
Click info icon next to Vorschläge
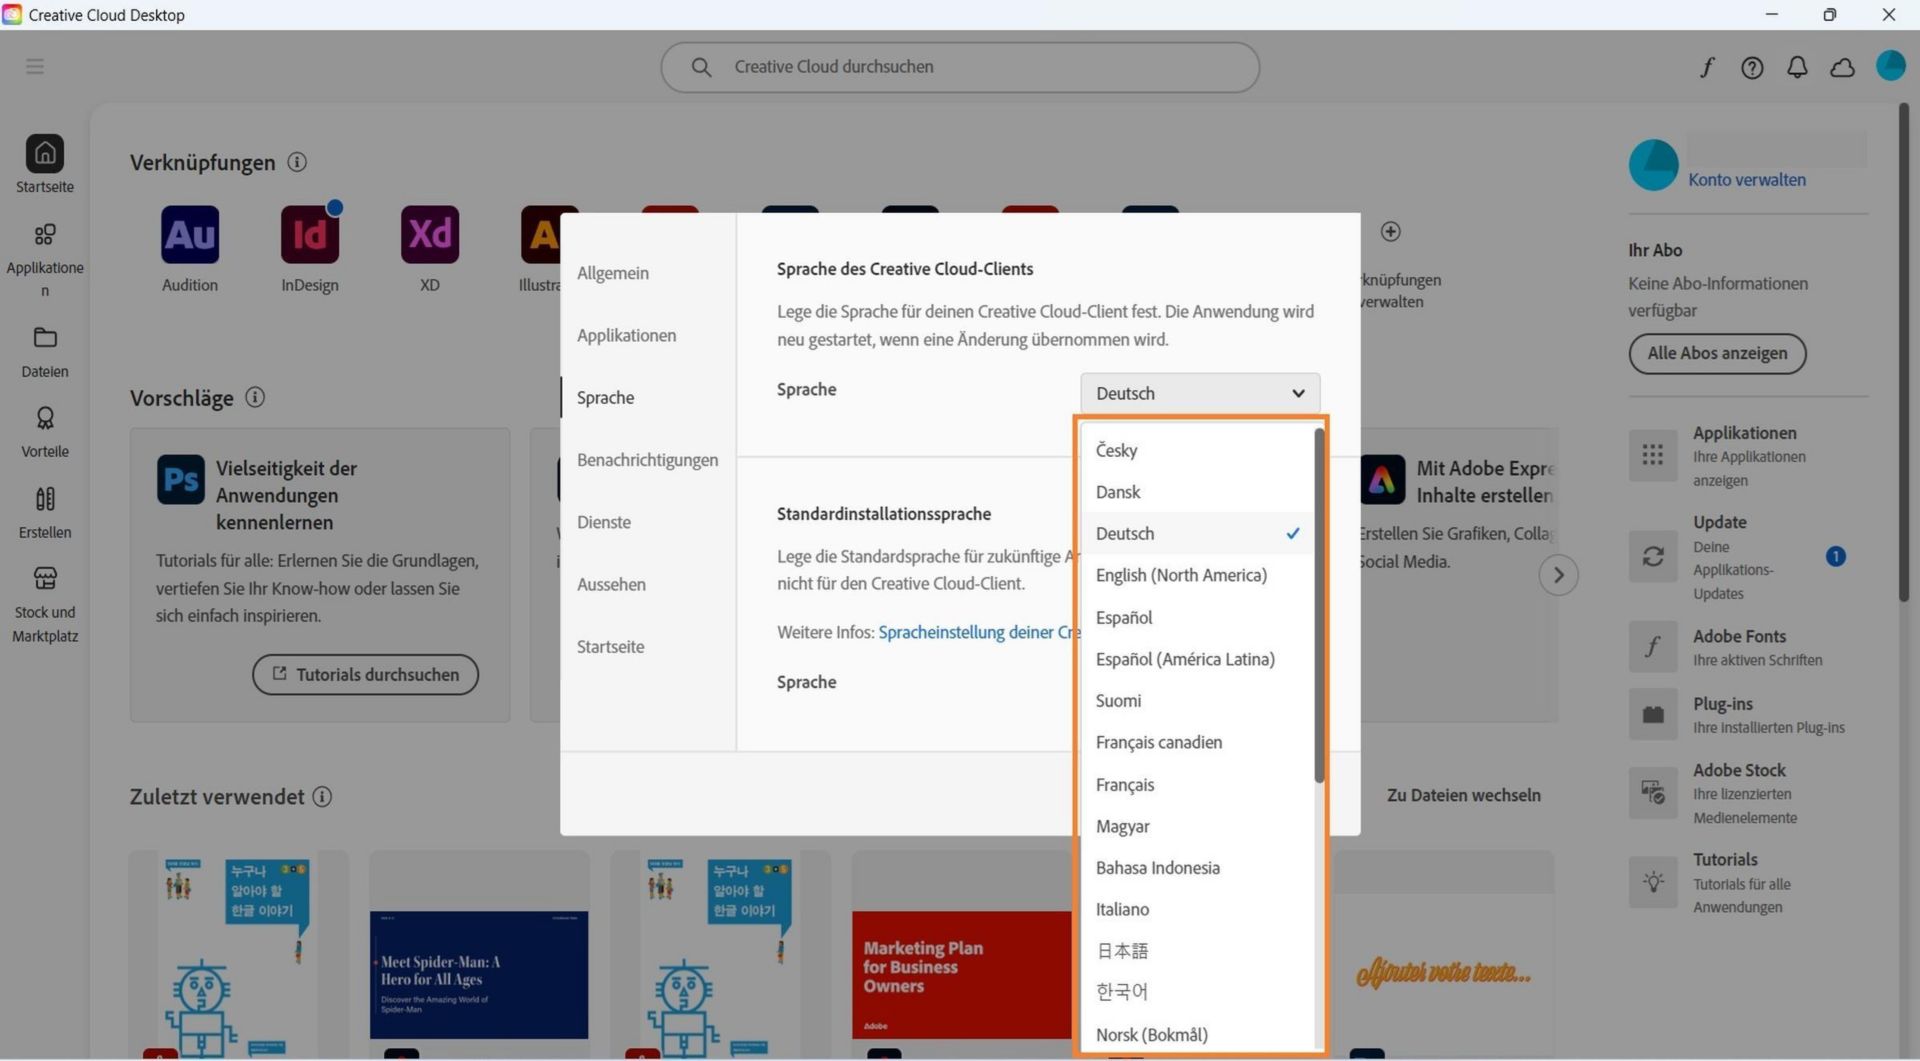click(x=255, y=397)
